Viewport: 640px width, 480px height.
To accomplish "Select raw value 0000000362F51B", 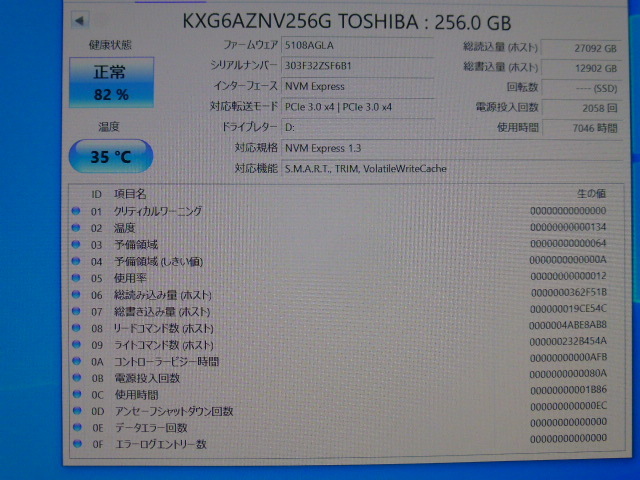I will click(x=569, y=292).
